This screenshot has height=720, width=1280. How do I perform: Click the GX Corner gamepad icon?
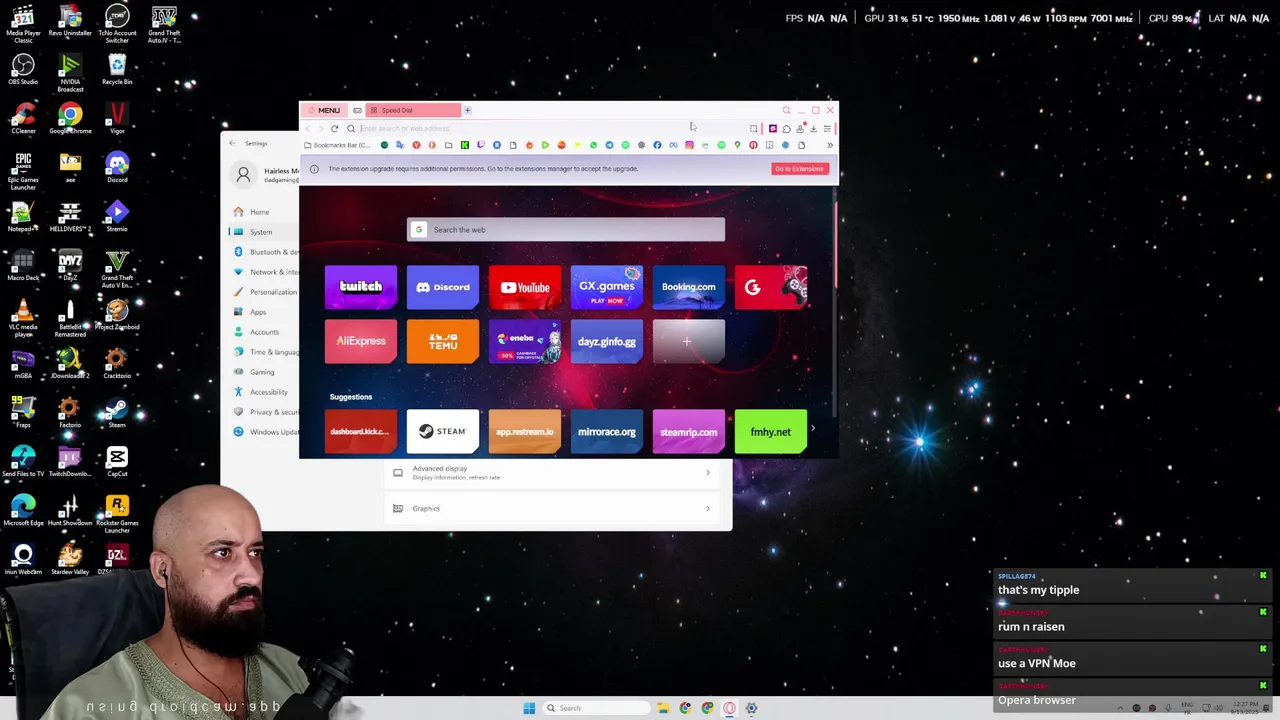click(x=357, y=110)
